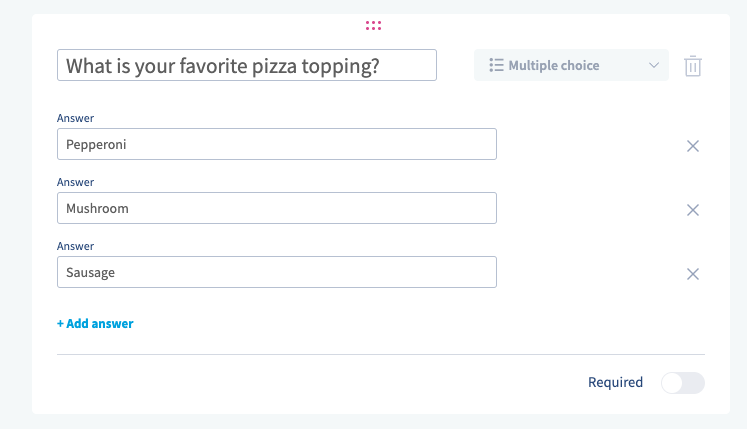Image resolution: width=747 pixels, height=429 pixels.
Task: Click the question type dropdown chevron arrow
Action: 654,66
